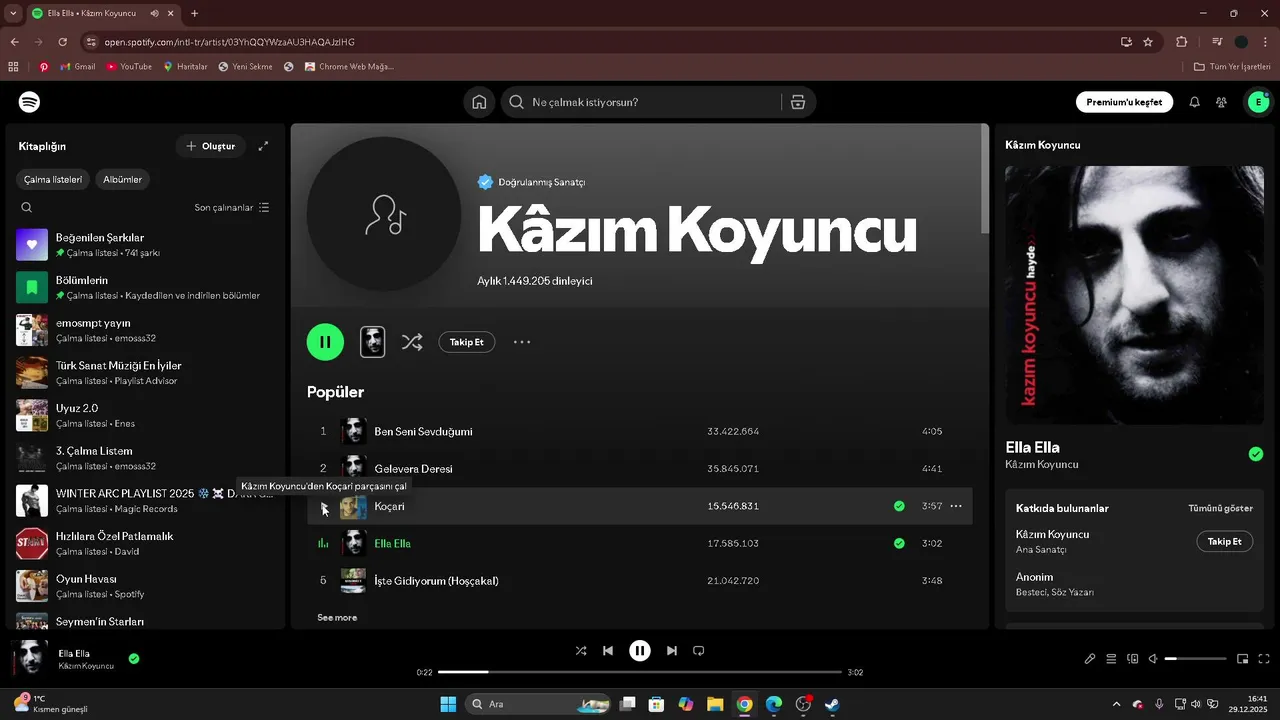1280x720 pixels.
Task: Open lyrics microphone icon
Action: point(1090,659)
